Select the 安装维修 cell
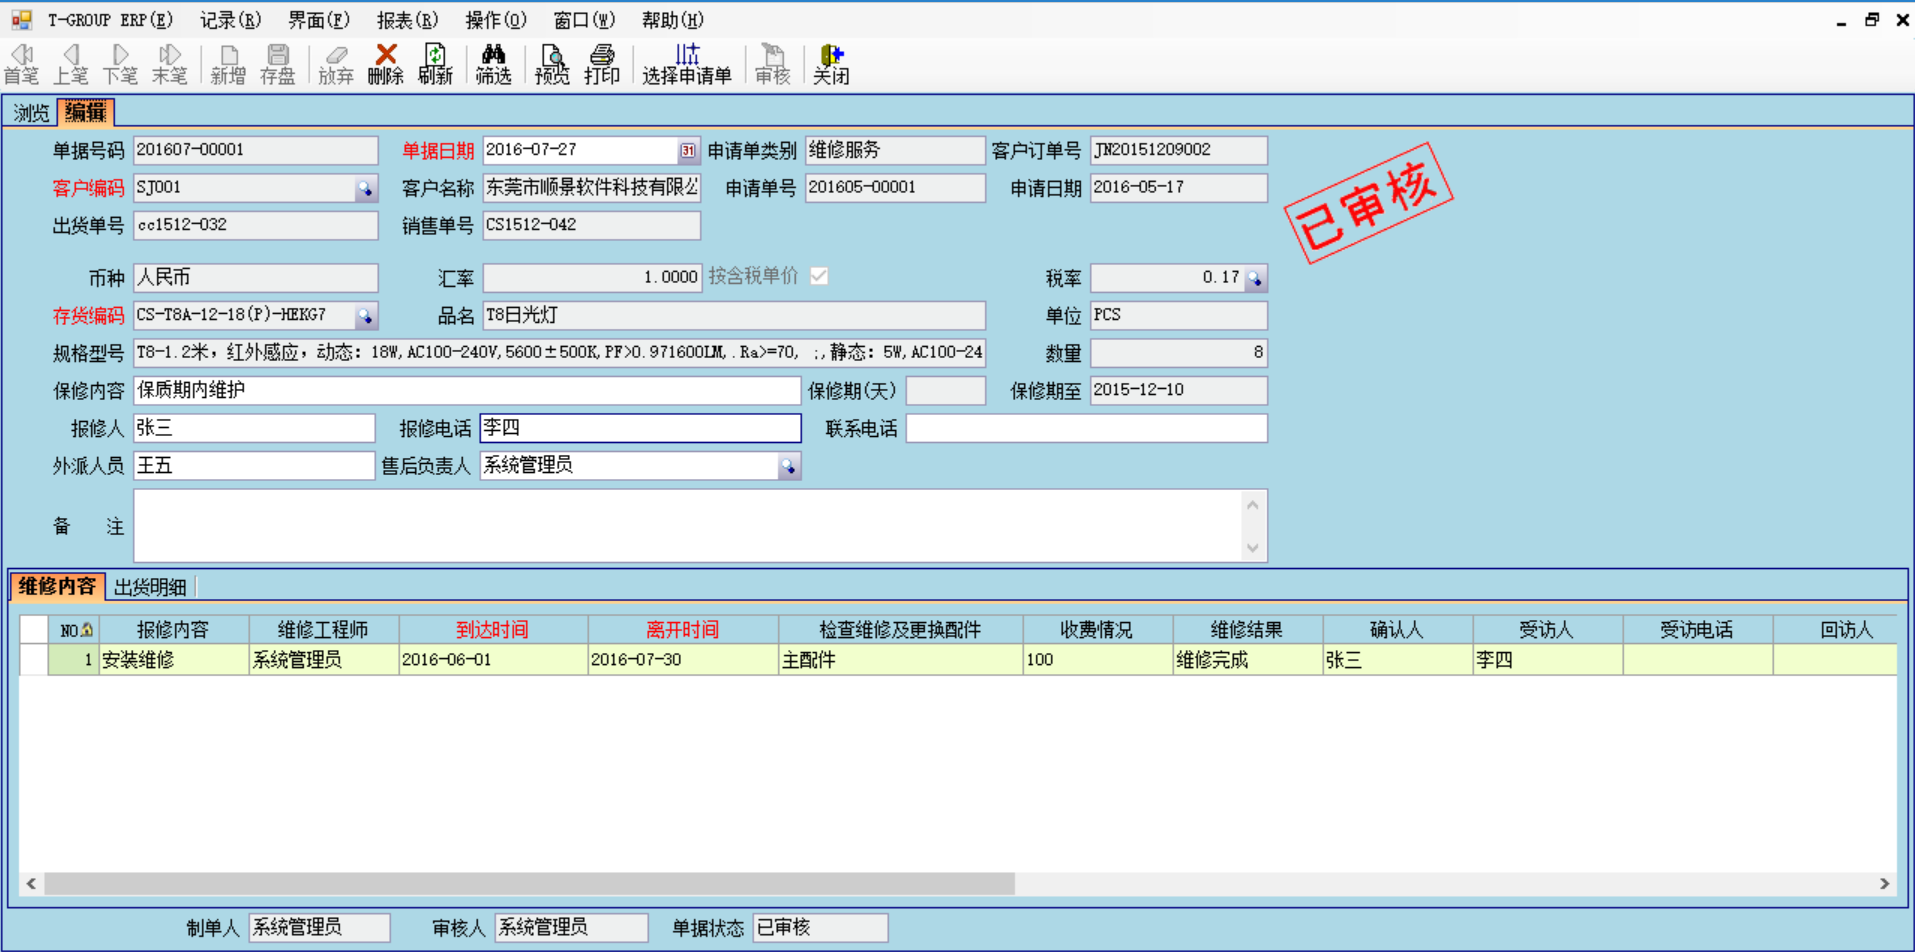The width and height of the screenshot is (1915, 952). point(173,660)
